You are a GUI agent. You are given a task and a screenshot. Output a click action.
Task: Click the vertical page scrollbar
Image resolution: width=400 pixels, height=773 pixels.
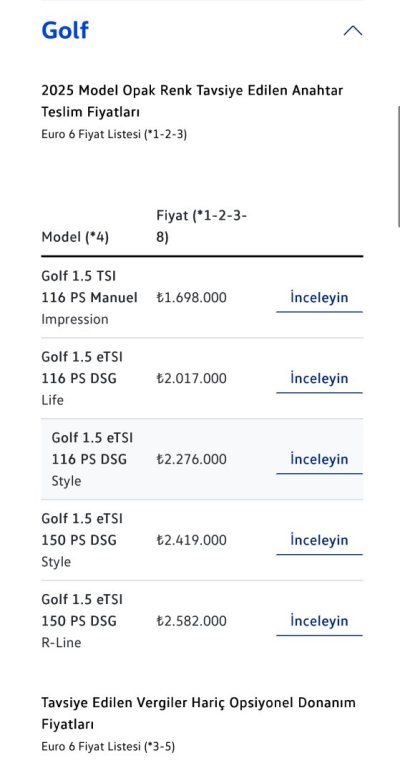[x=398, y=166]
